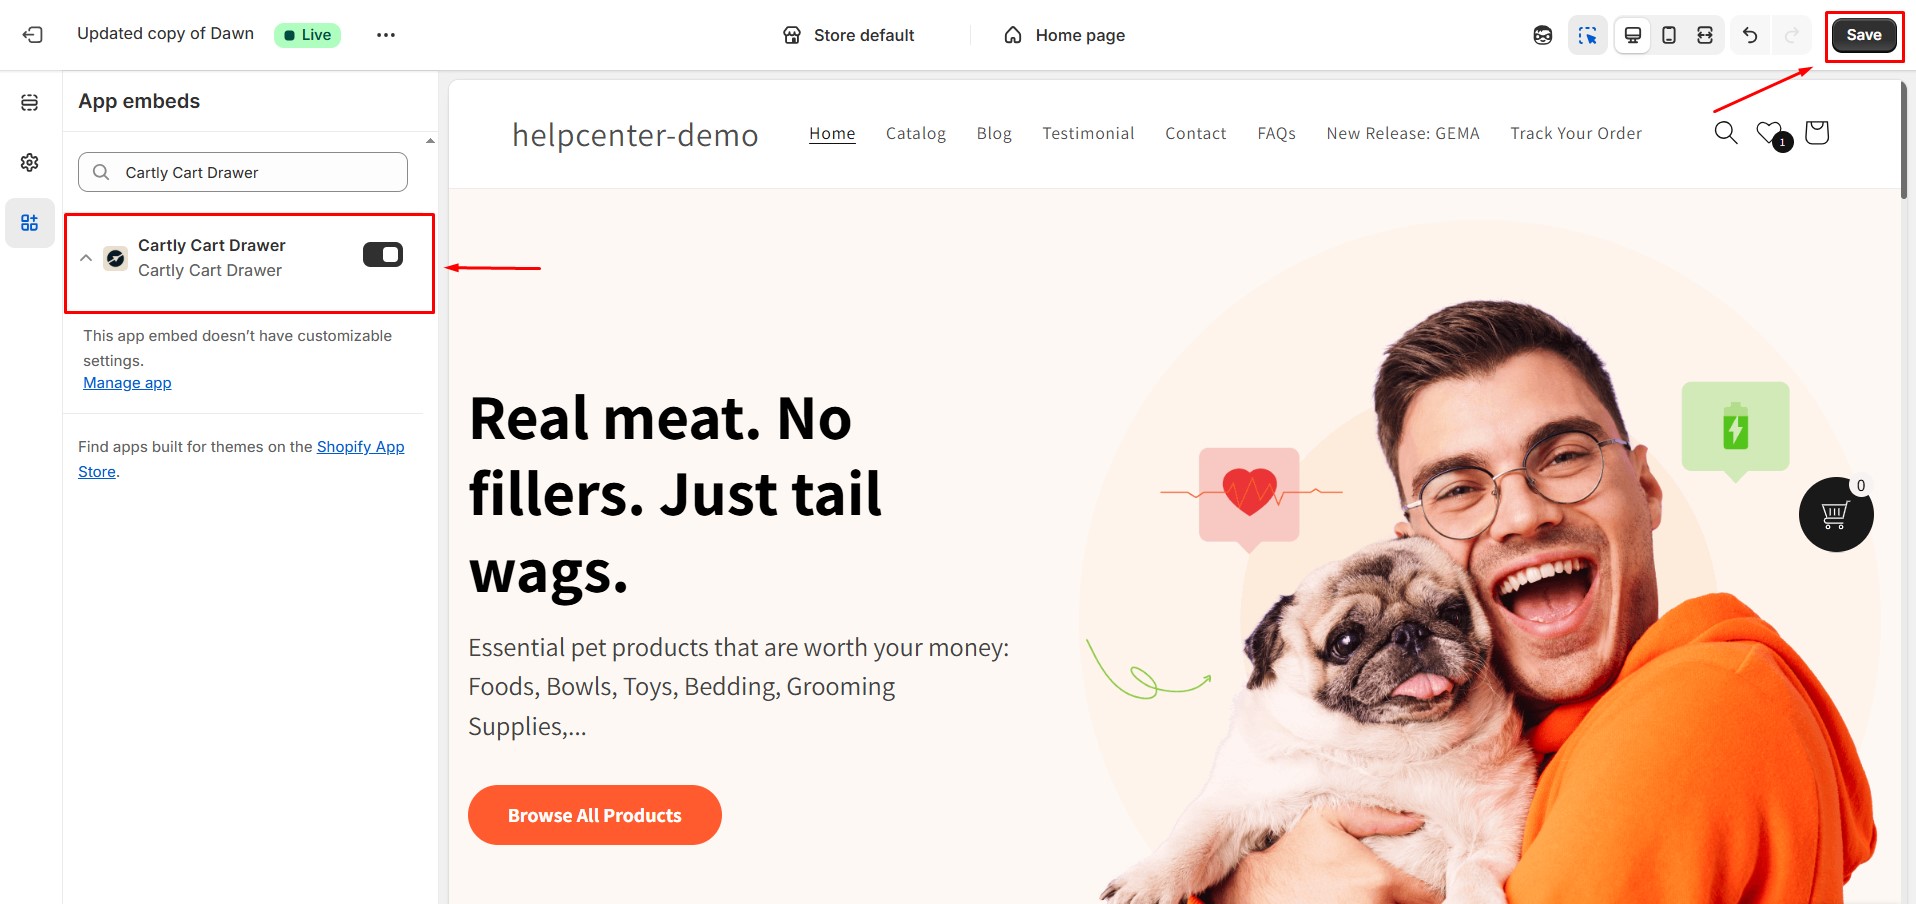
Task: Switch to fullscreen preview icon
Action: point(1705,35)
